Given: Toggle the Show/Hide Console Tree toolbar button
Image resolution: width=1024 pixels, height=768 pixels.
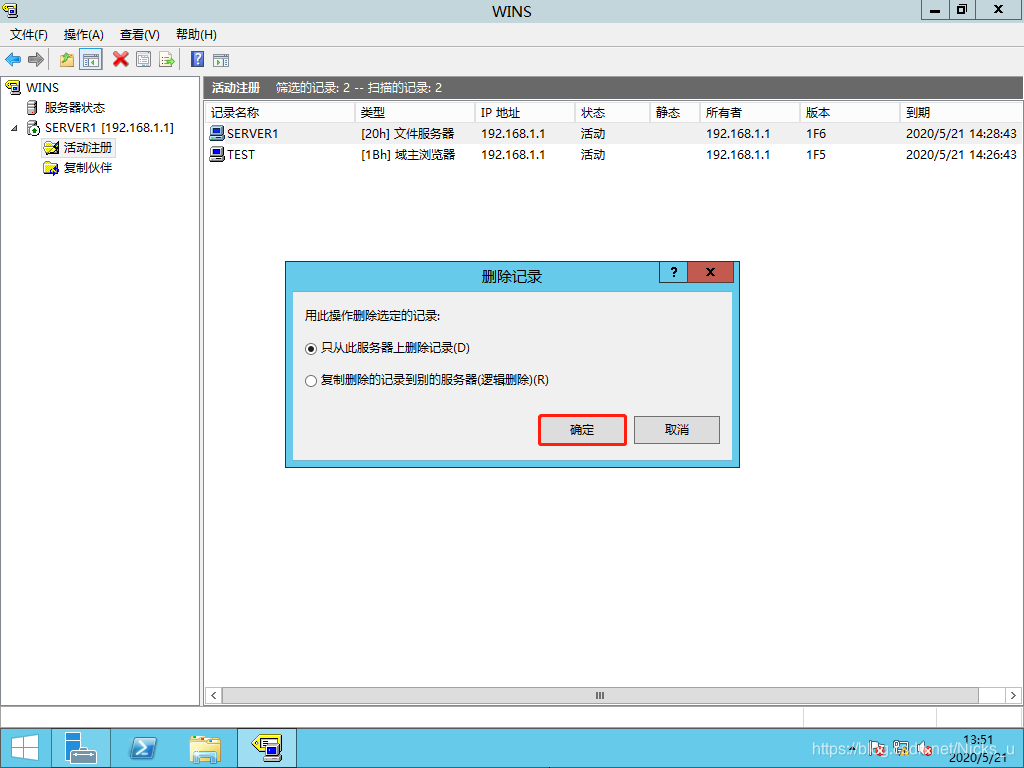Looking at the screenshot, I should coord(91,60).
